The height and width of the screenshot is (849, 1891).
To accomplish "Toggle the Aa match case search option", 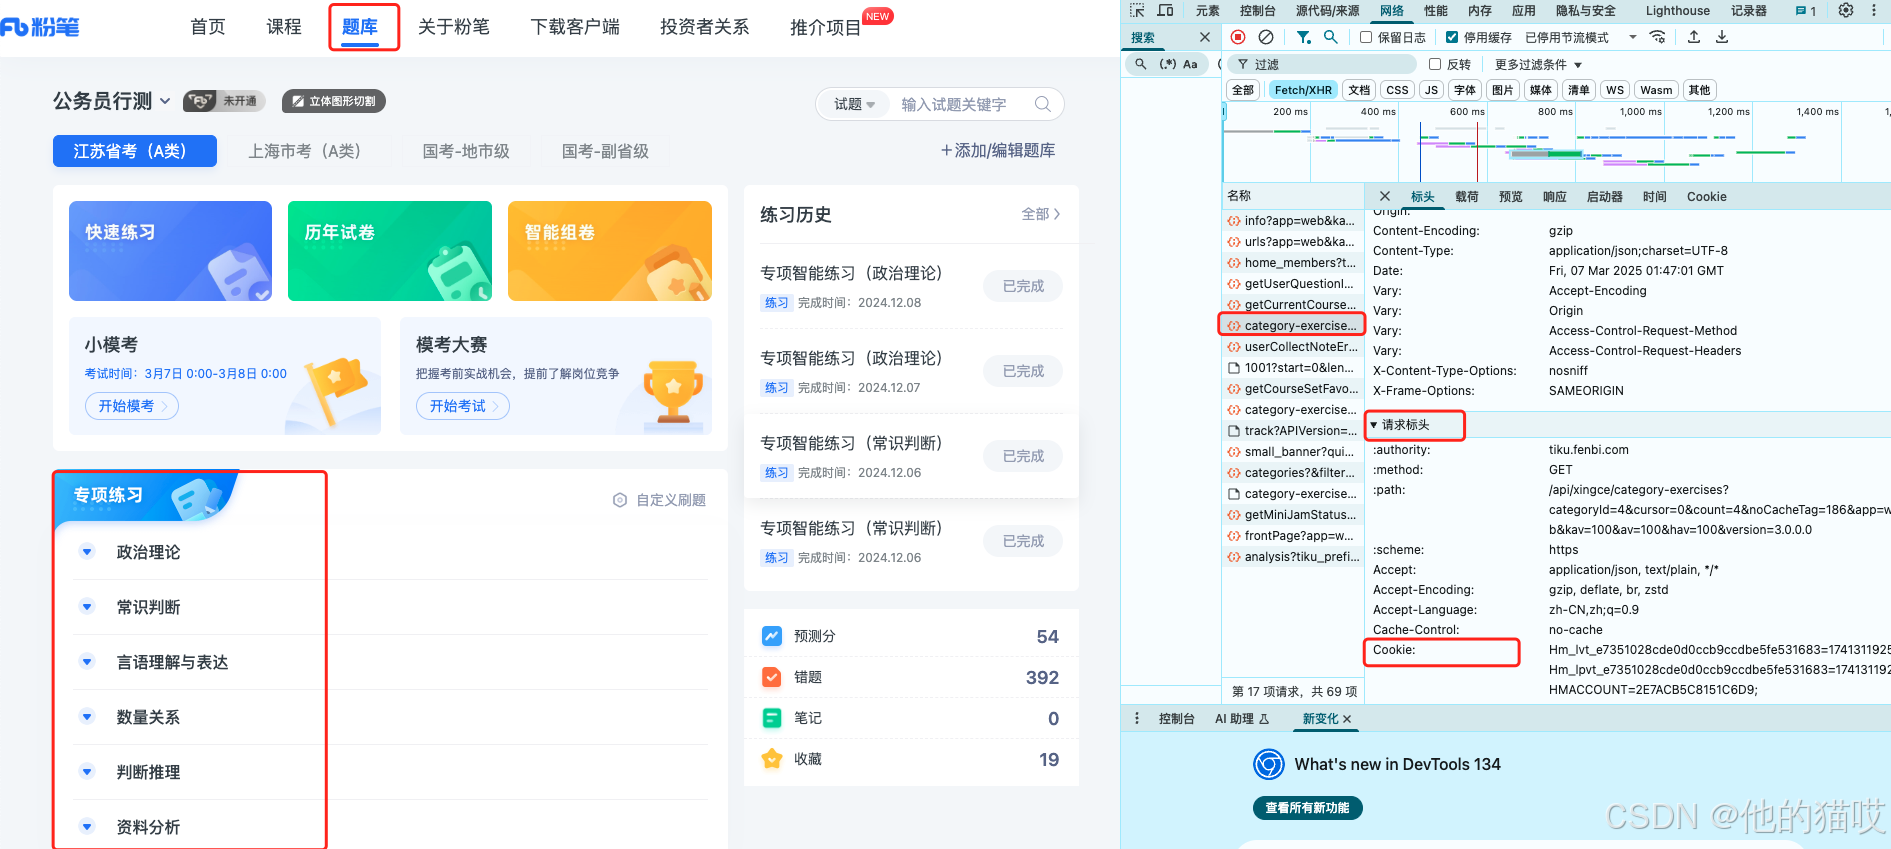I will (1190, 64).
